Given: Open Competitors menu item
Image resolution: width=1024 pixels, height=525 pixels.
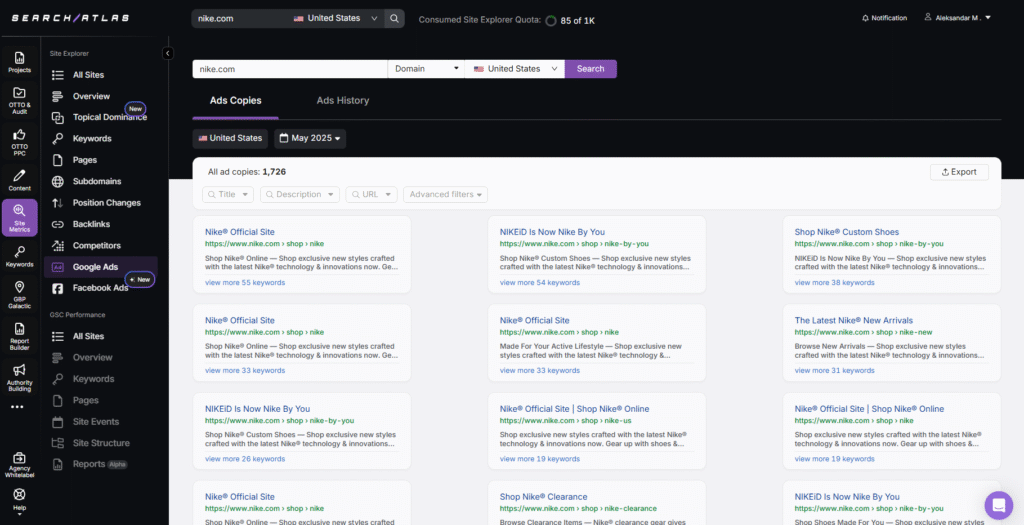Looking at the screenshot, I should point(97,246).
